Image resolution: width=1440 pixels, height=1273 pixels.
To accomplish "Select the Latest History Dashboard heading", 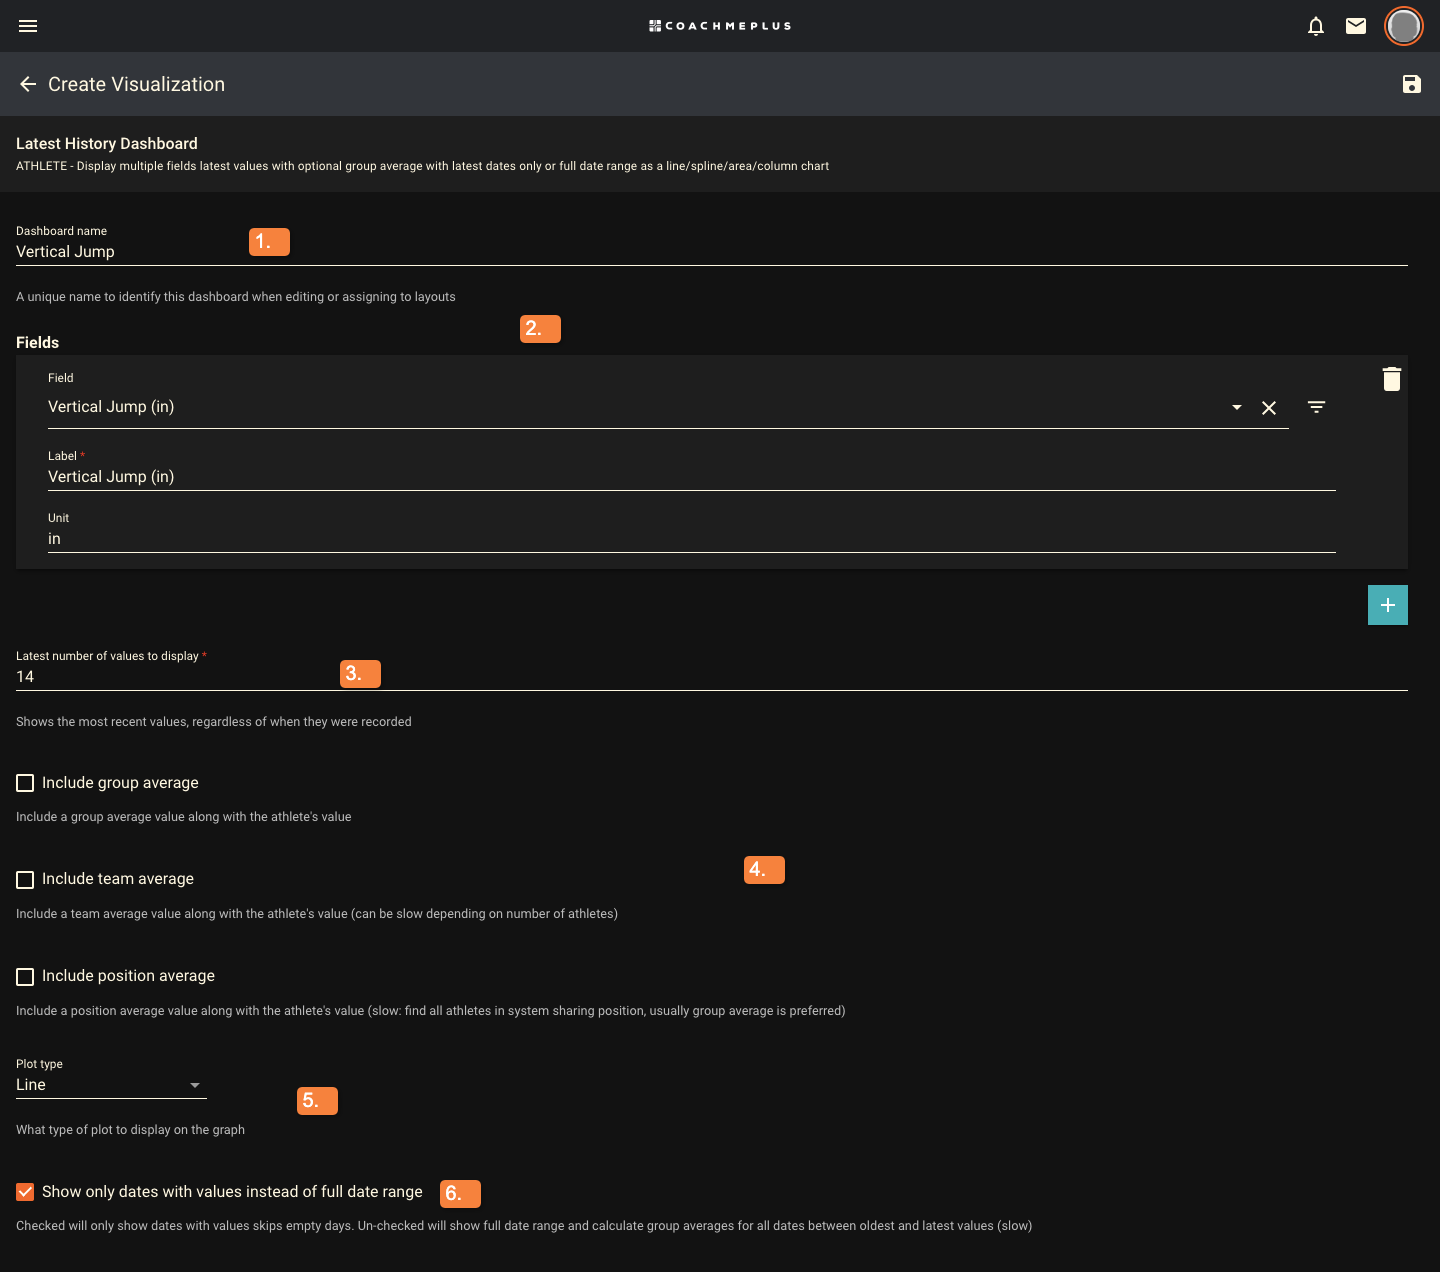I will (x=106, y=143).
